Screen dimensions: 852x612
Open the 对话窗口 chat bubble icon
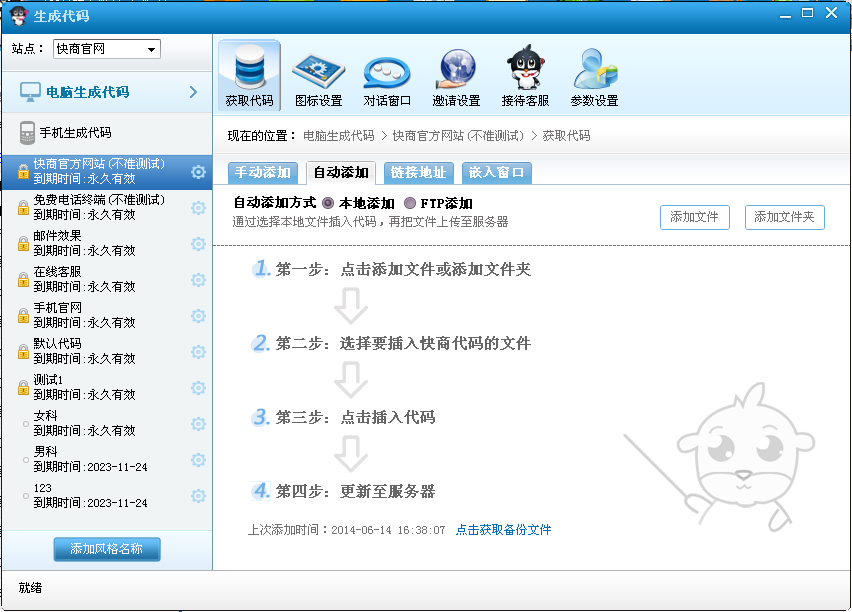click(387, 70)
